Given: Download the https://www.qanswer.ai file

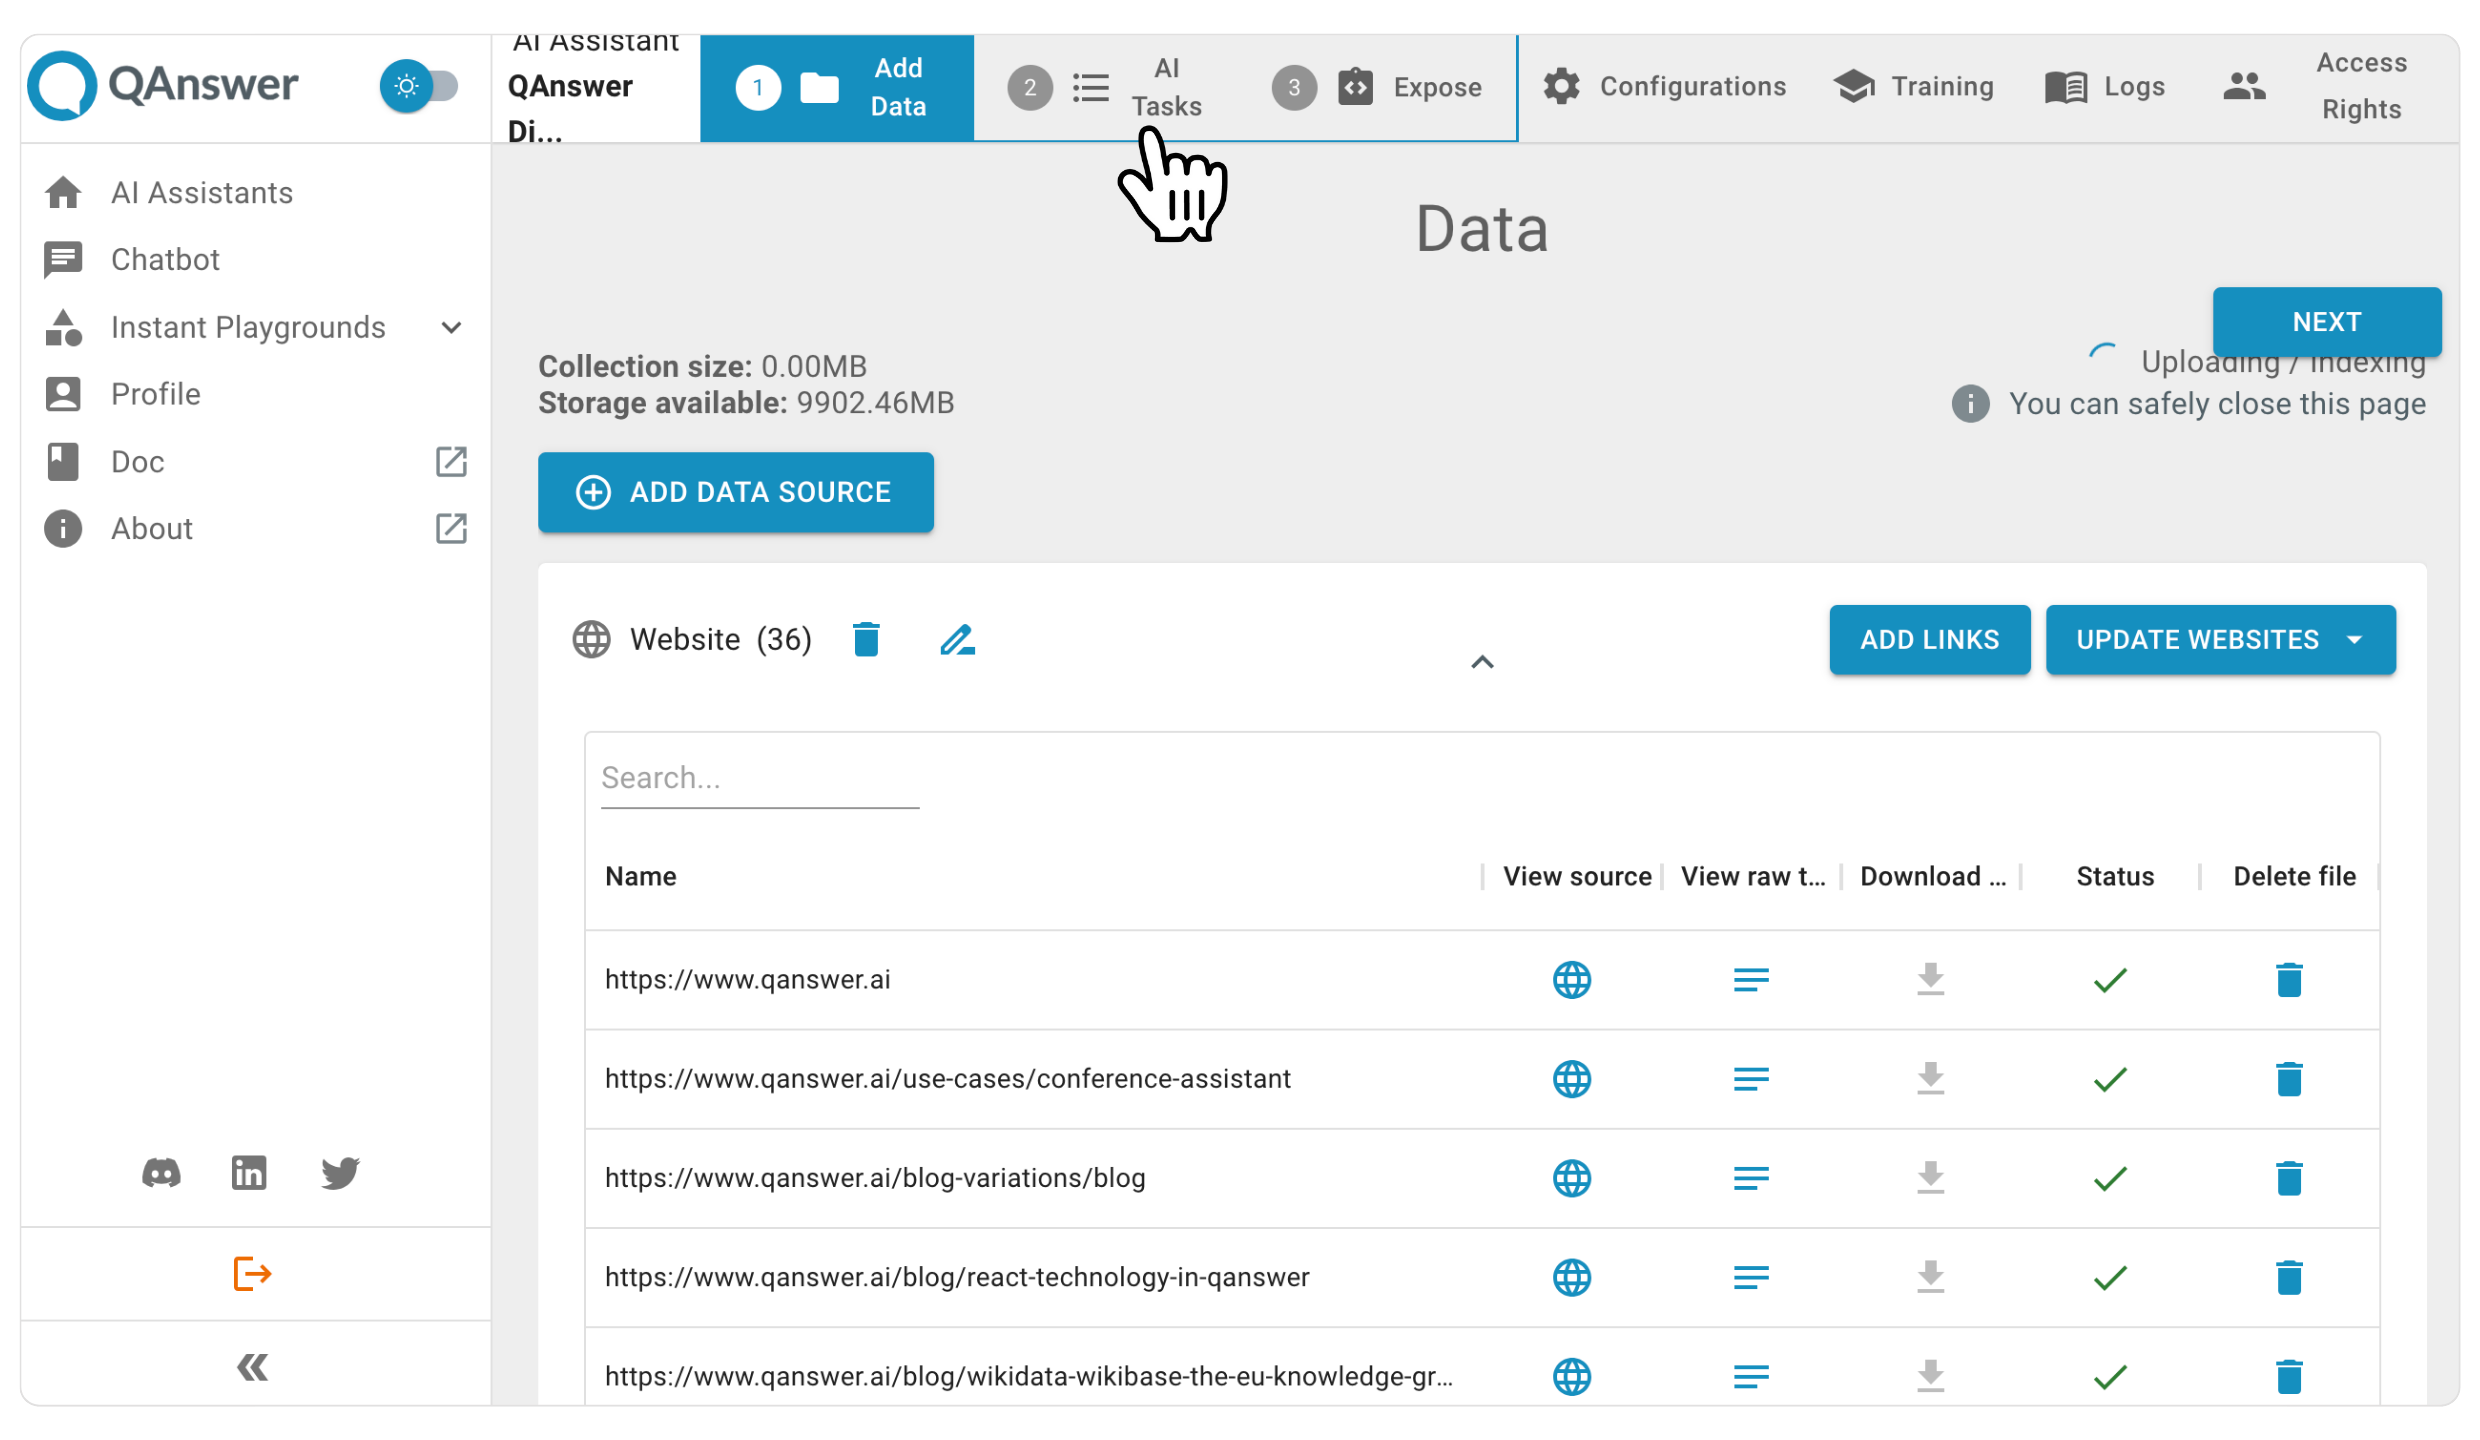Looking at the screenshot, I should (1930, 979).
